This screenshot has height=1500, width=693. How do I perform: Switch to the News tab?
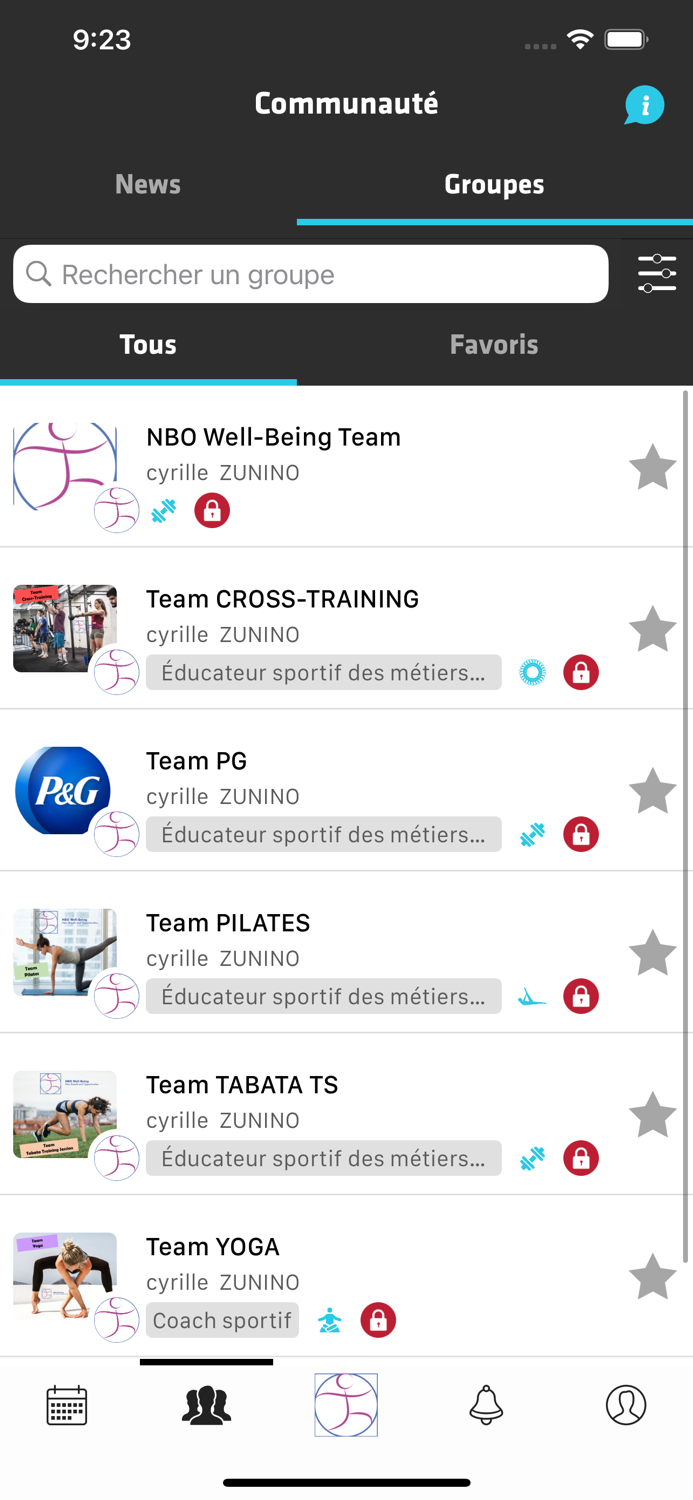tap(147, 184)
